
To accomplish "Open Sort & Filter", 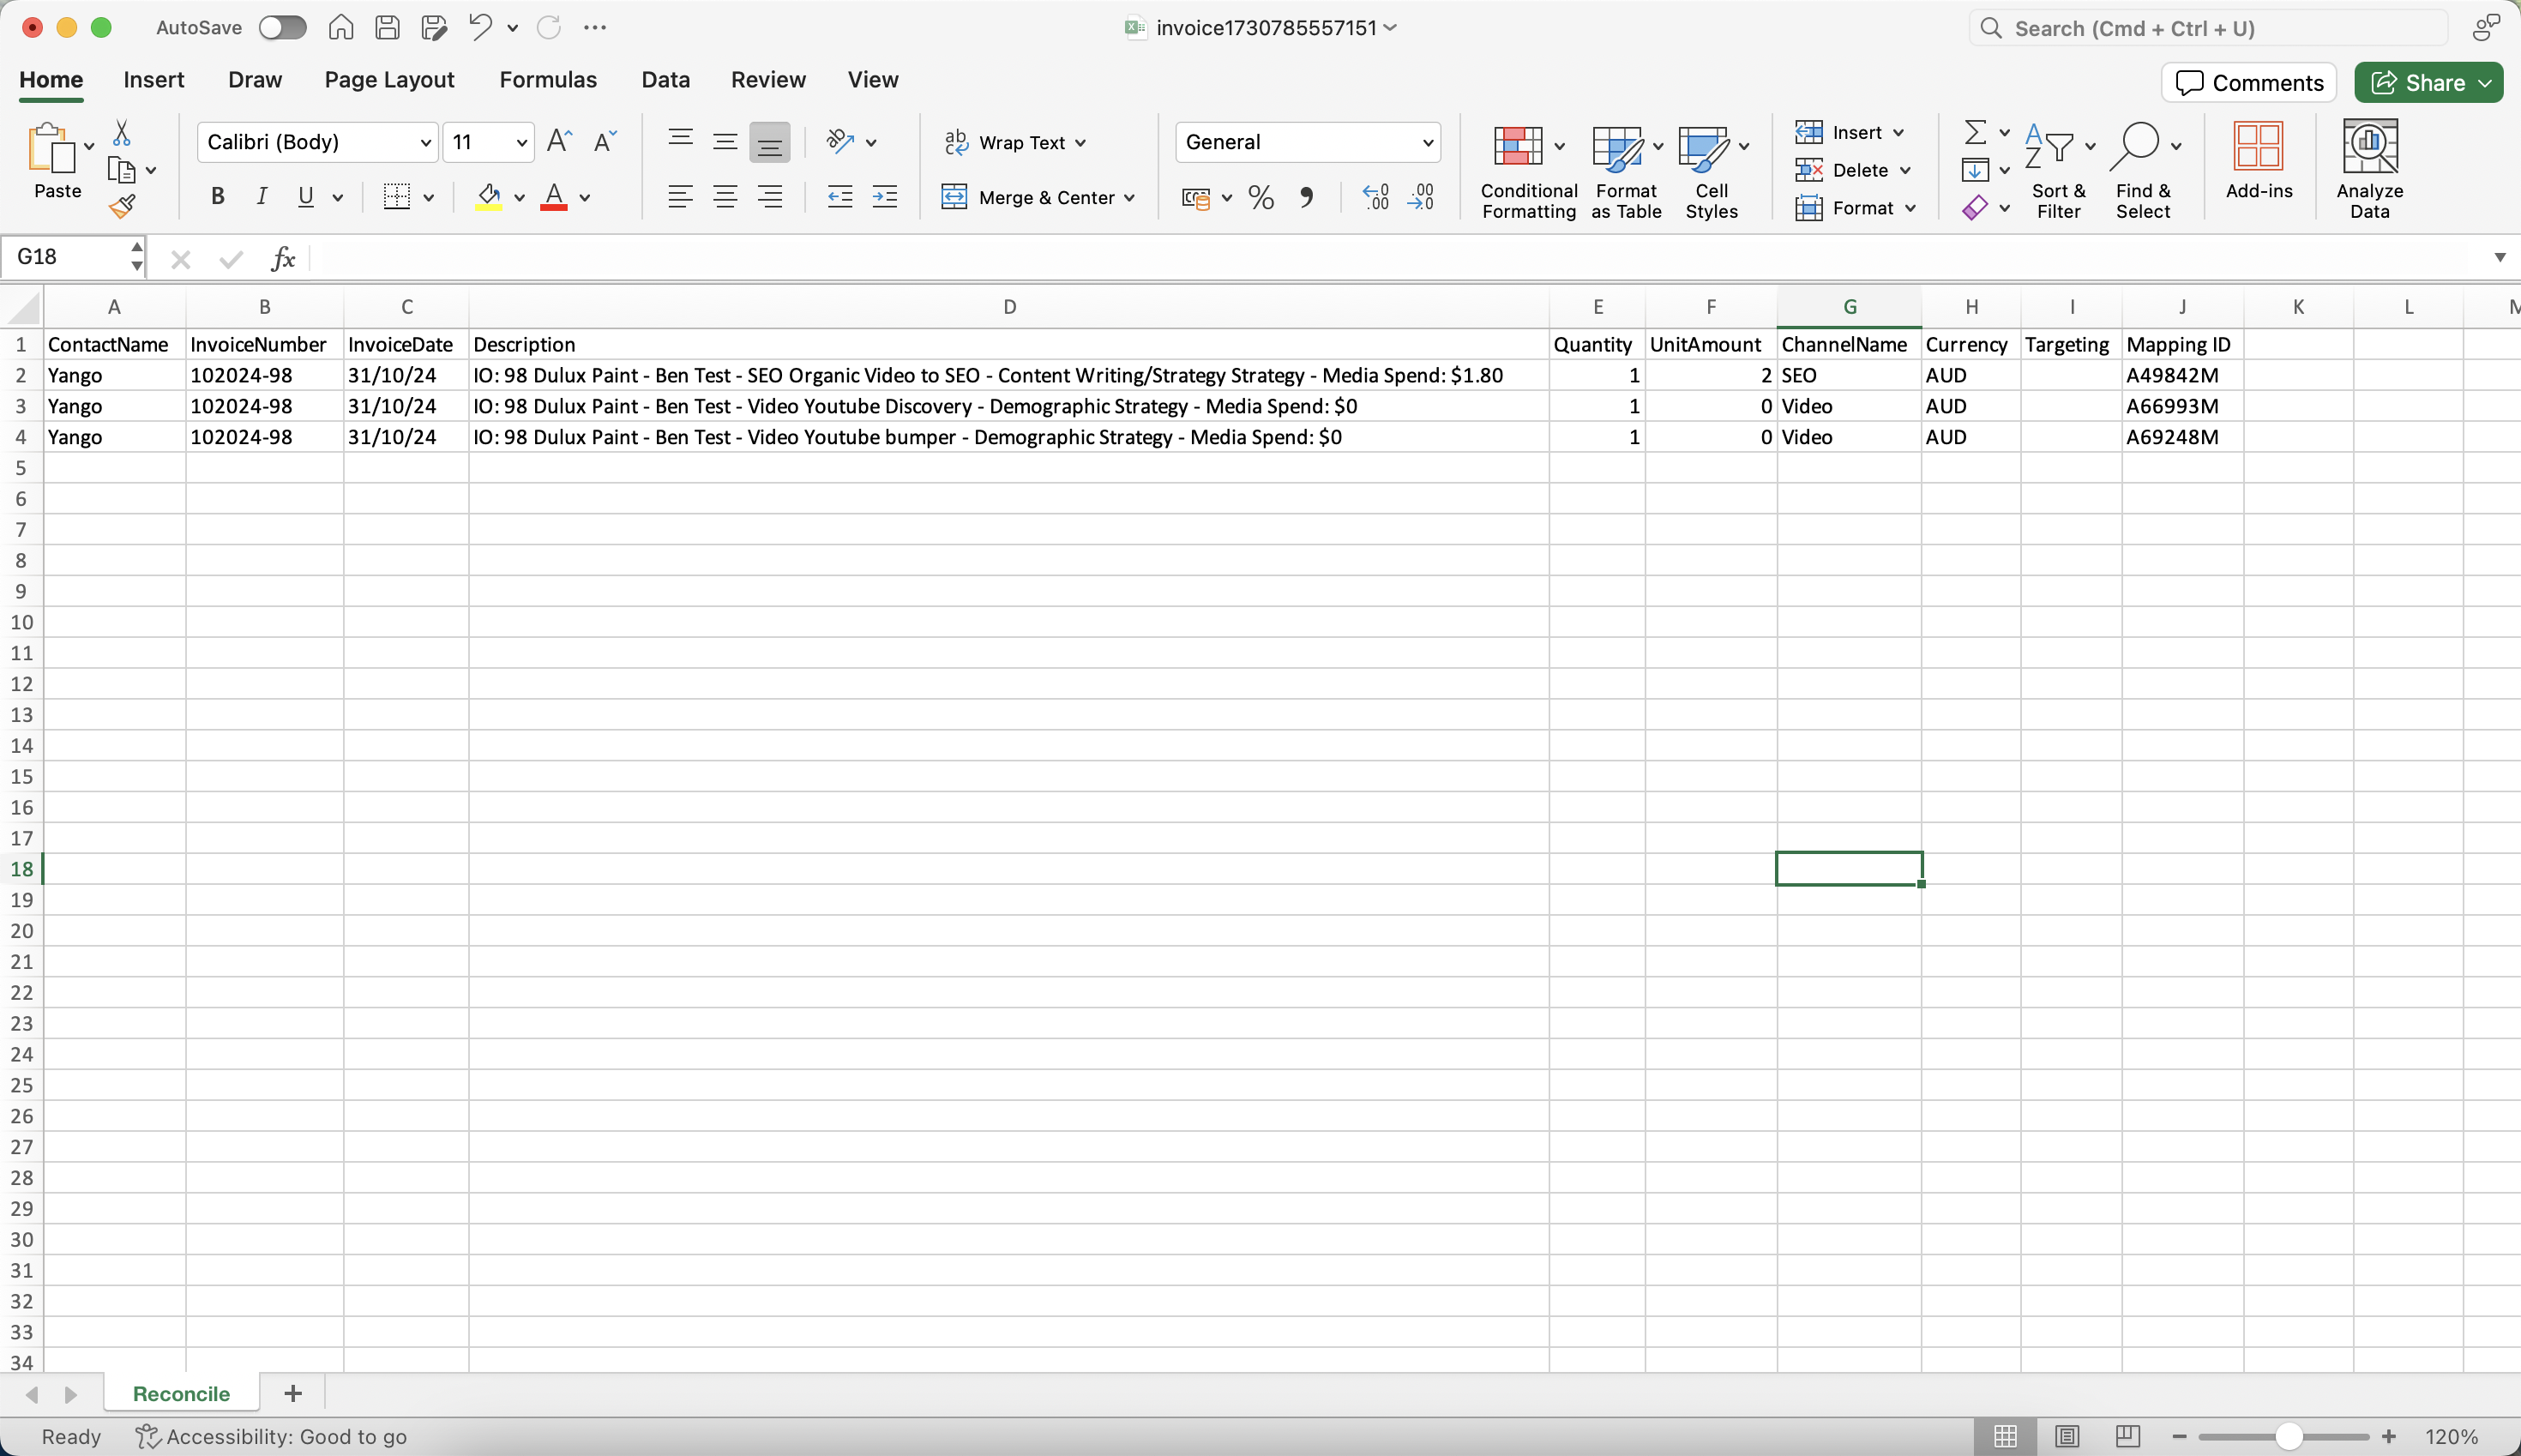I will [x=2059, y=170].
